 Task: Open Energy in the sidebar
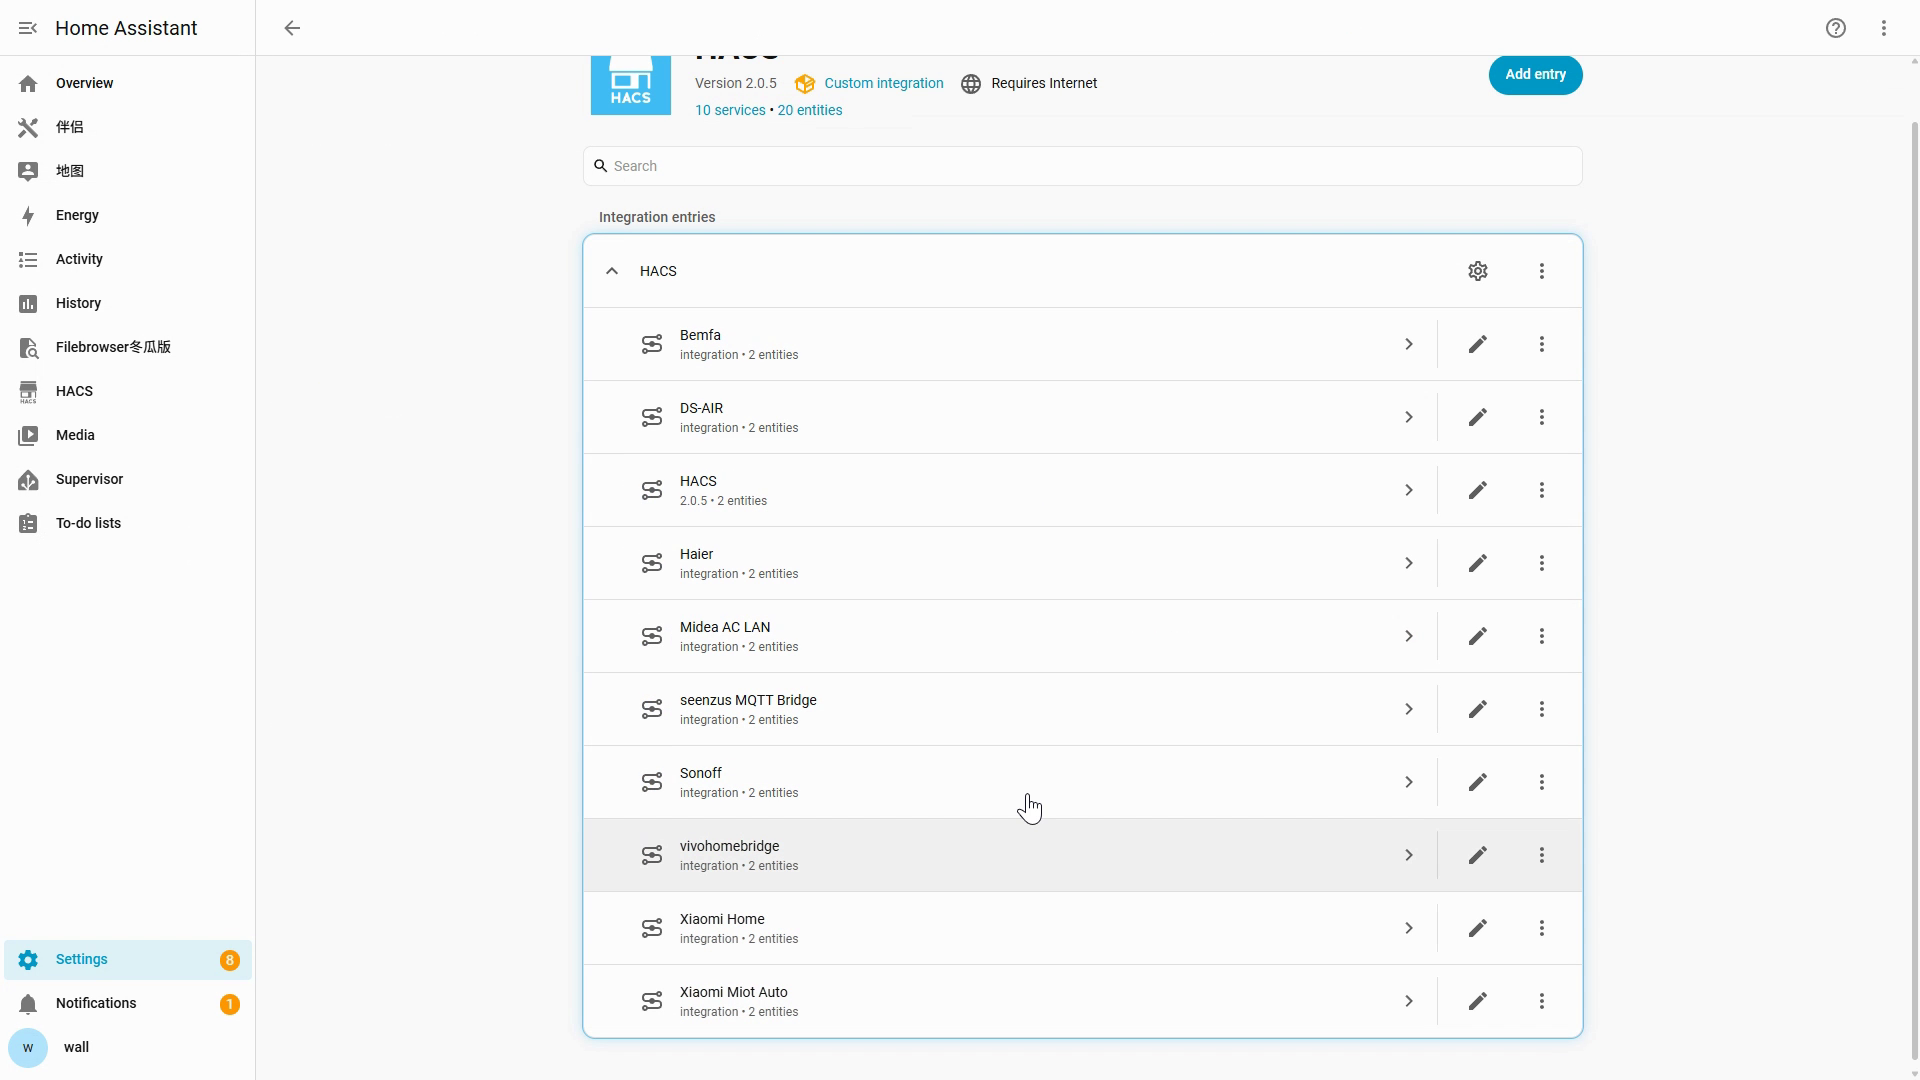128,215
